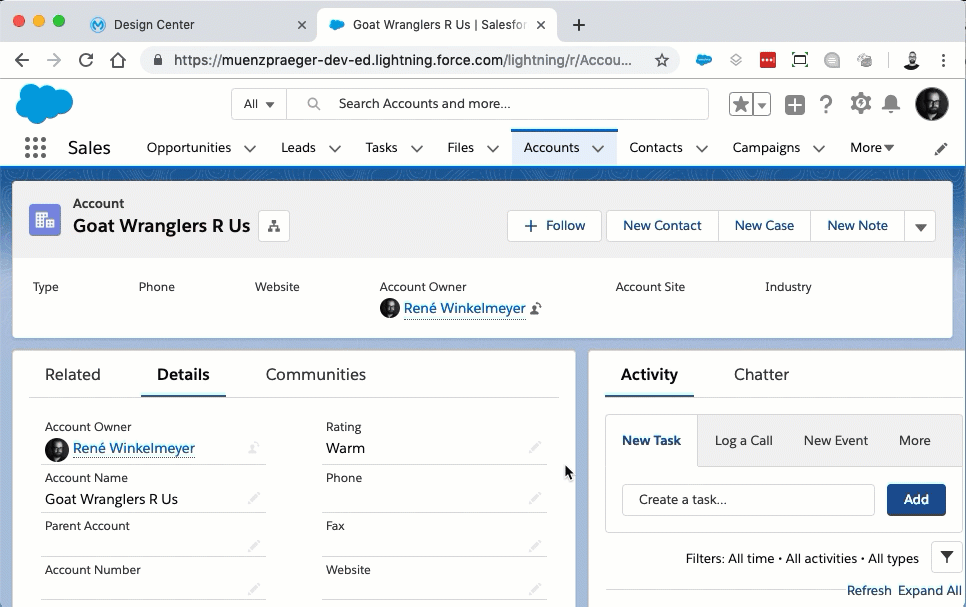Click the Expand All link
Viewport: 966px width, 607px height.
[x=929, y=590]
